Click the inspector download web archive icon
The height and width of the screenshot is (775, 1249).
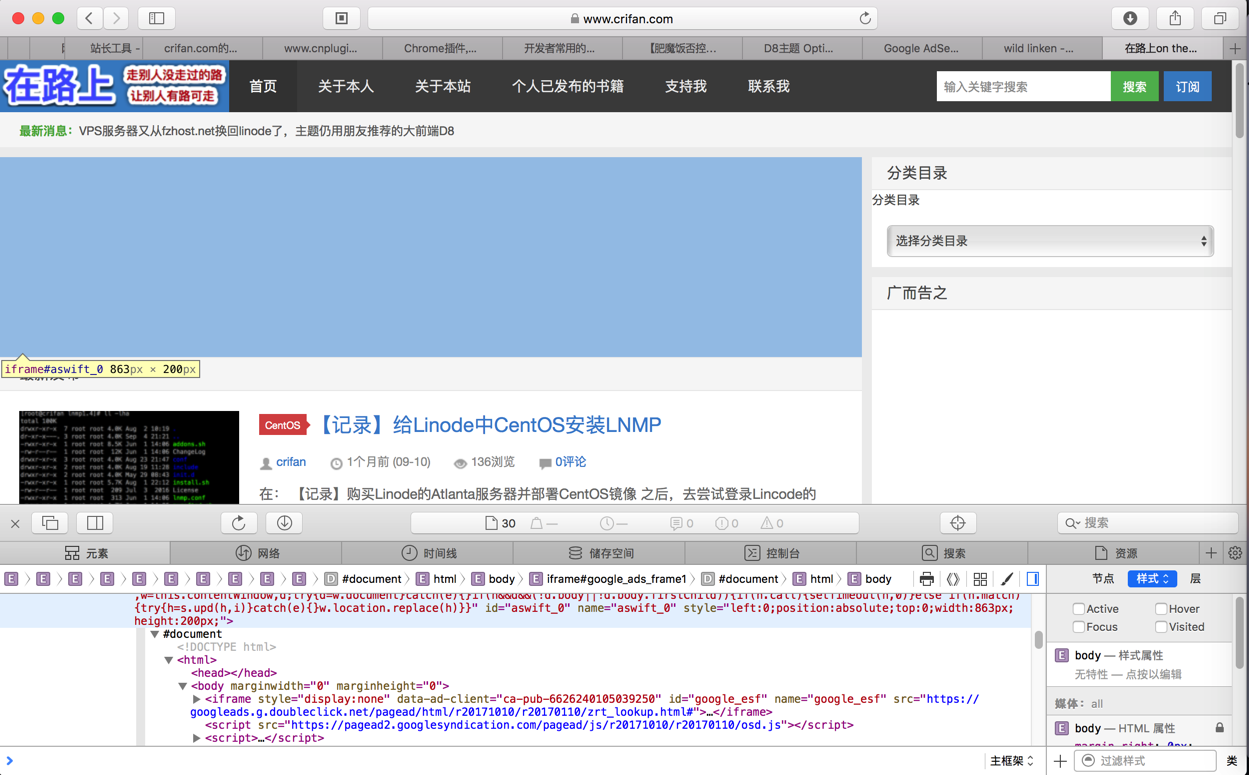(284, 523)
